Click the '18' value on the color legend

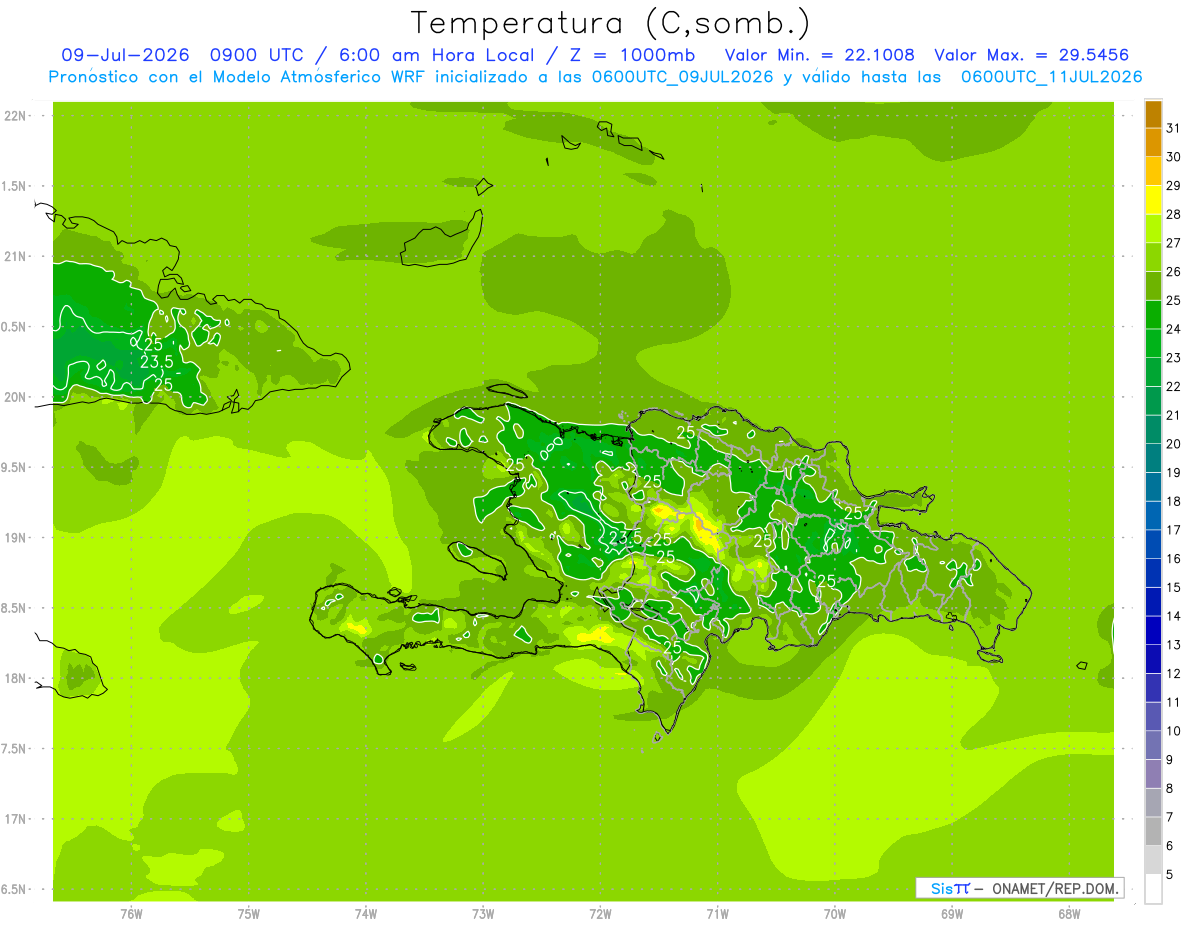point(1174,501)
